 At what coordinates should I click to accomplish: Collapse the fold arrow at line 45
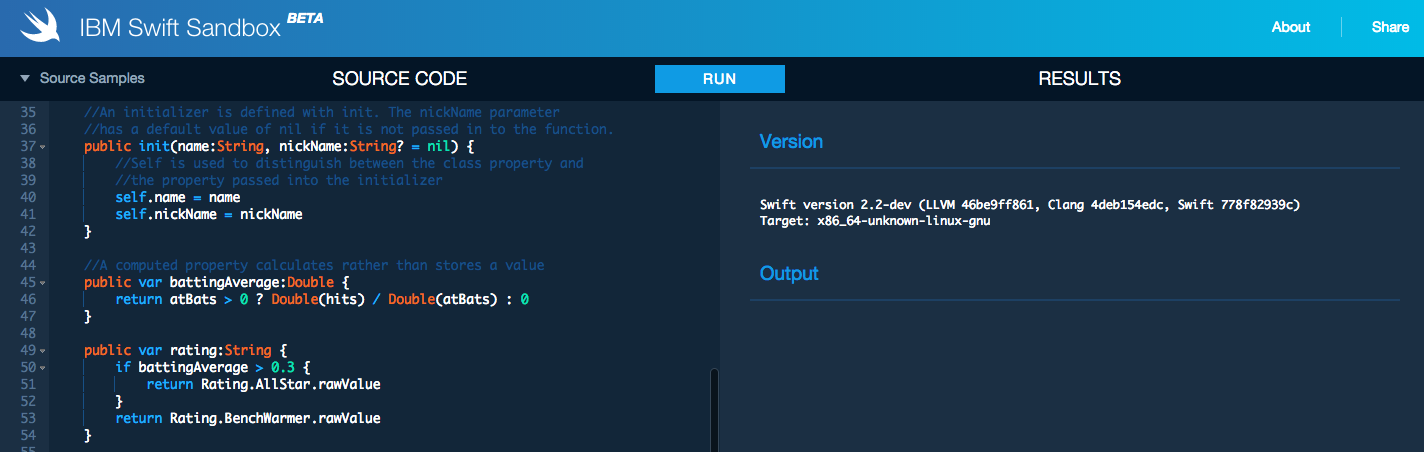pyautogui.click(x=42, y=283)
